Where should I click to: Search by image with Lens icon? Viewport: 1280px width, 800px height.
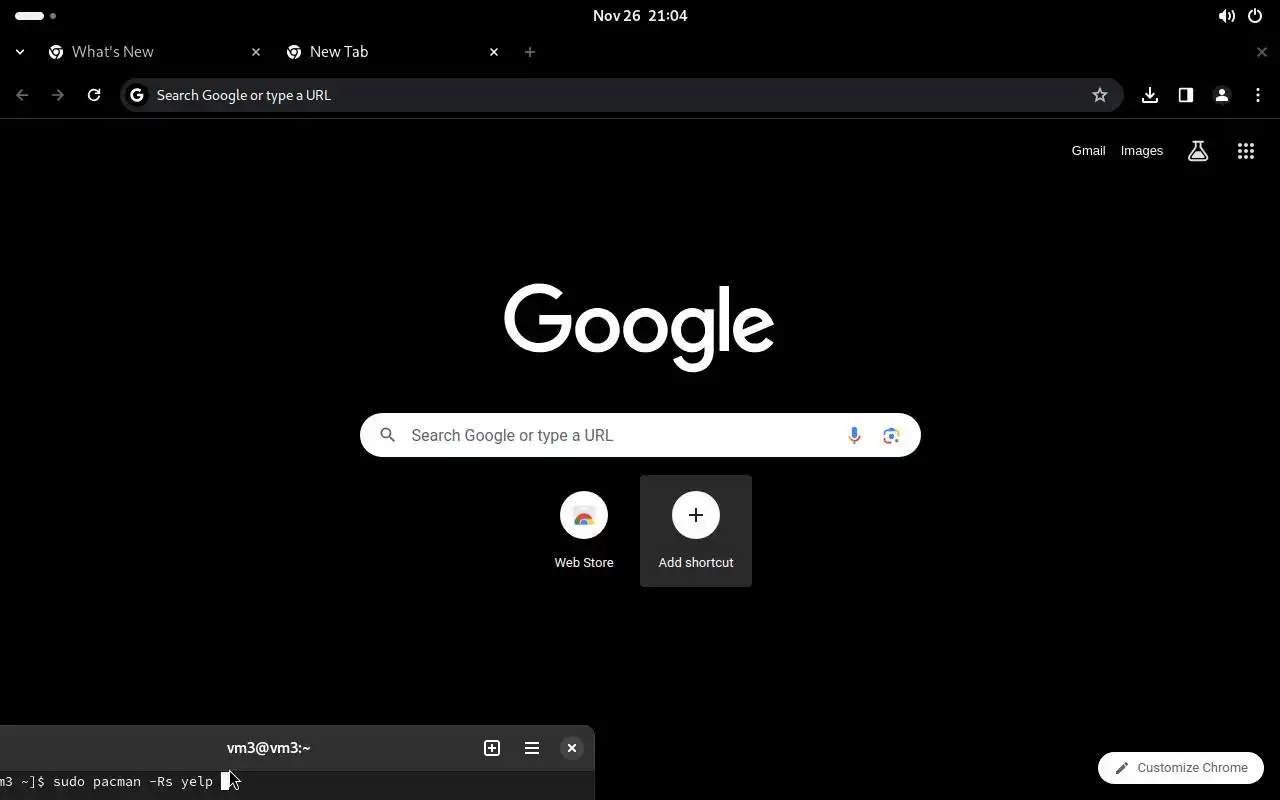[x=891, y=435]
